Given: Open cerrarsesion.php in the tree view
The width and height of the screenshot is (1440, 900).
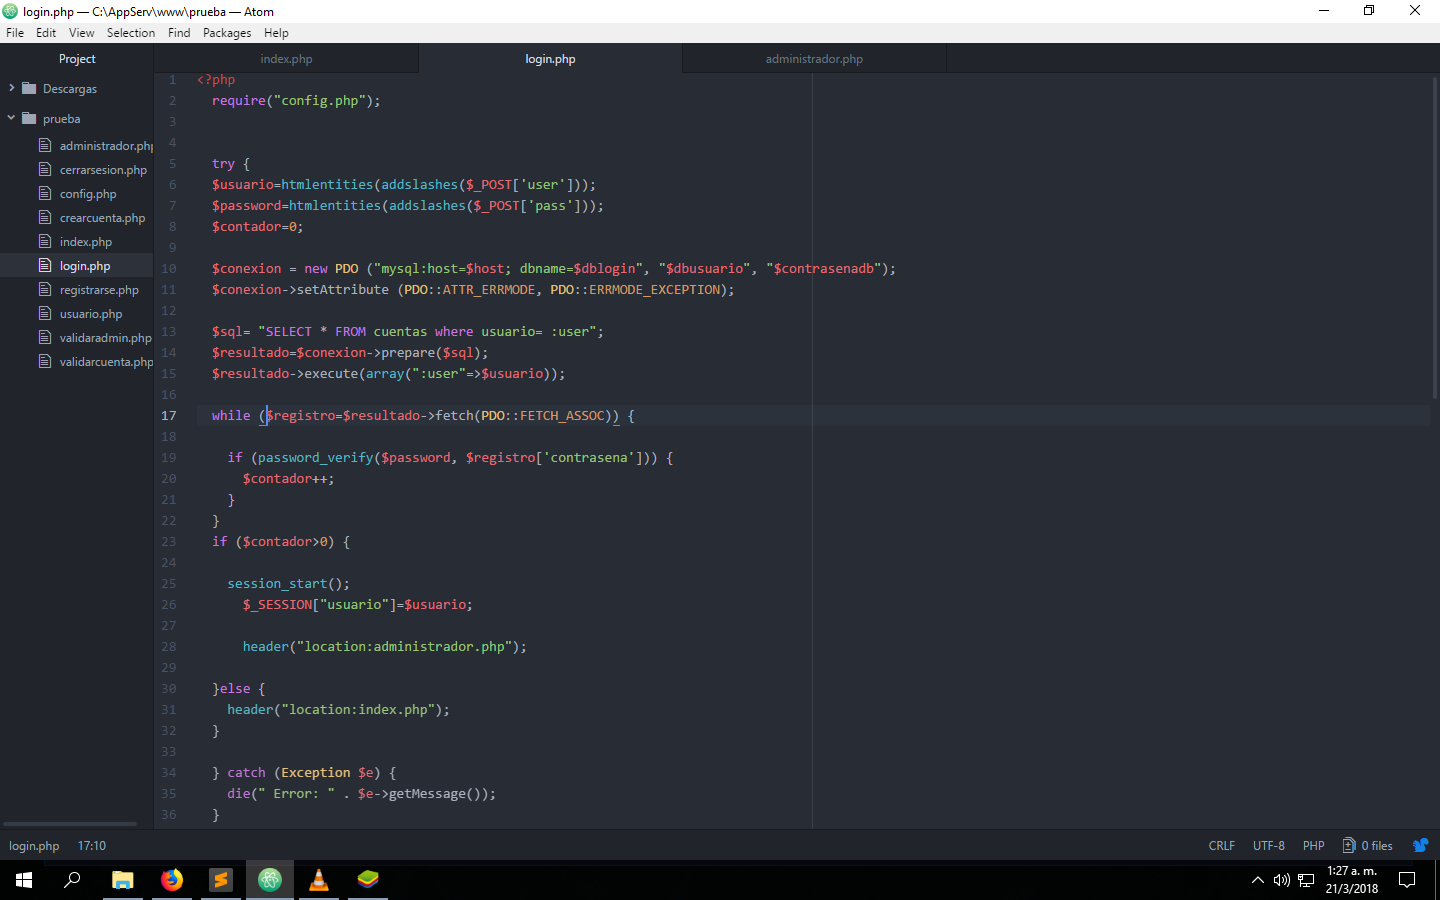Looking at the screenshot, I should (103, 170).
